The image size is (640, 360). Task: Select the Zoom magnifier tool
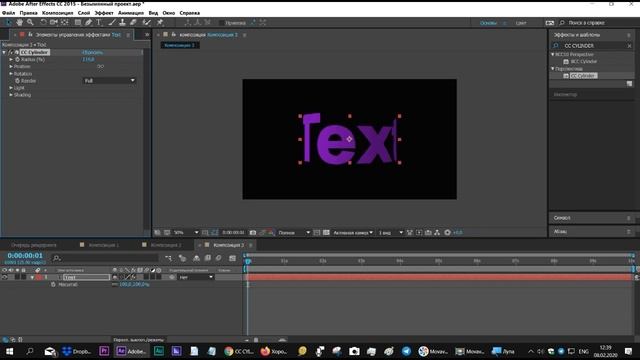[x=30, y=22]
